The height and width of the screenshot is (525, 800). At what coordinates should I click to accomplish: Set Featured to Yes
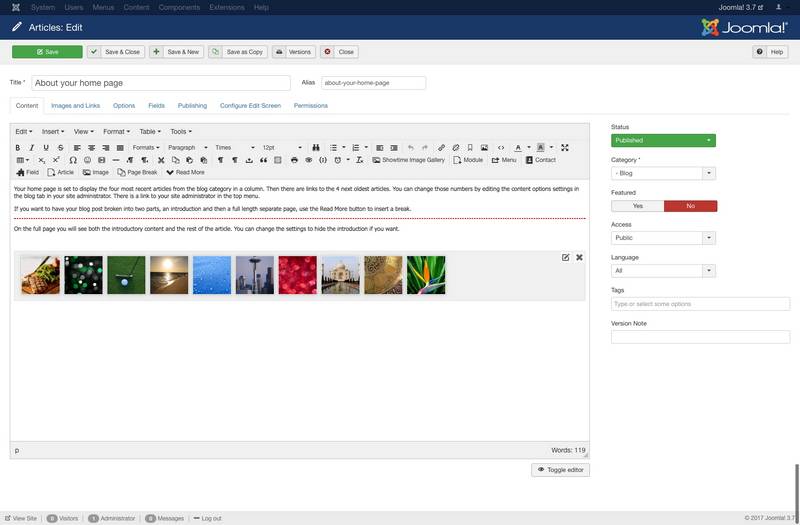point(637,206)
